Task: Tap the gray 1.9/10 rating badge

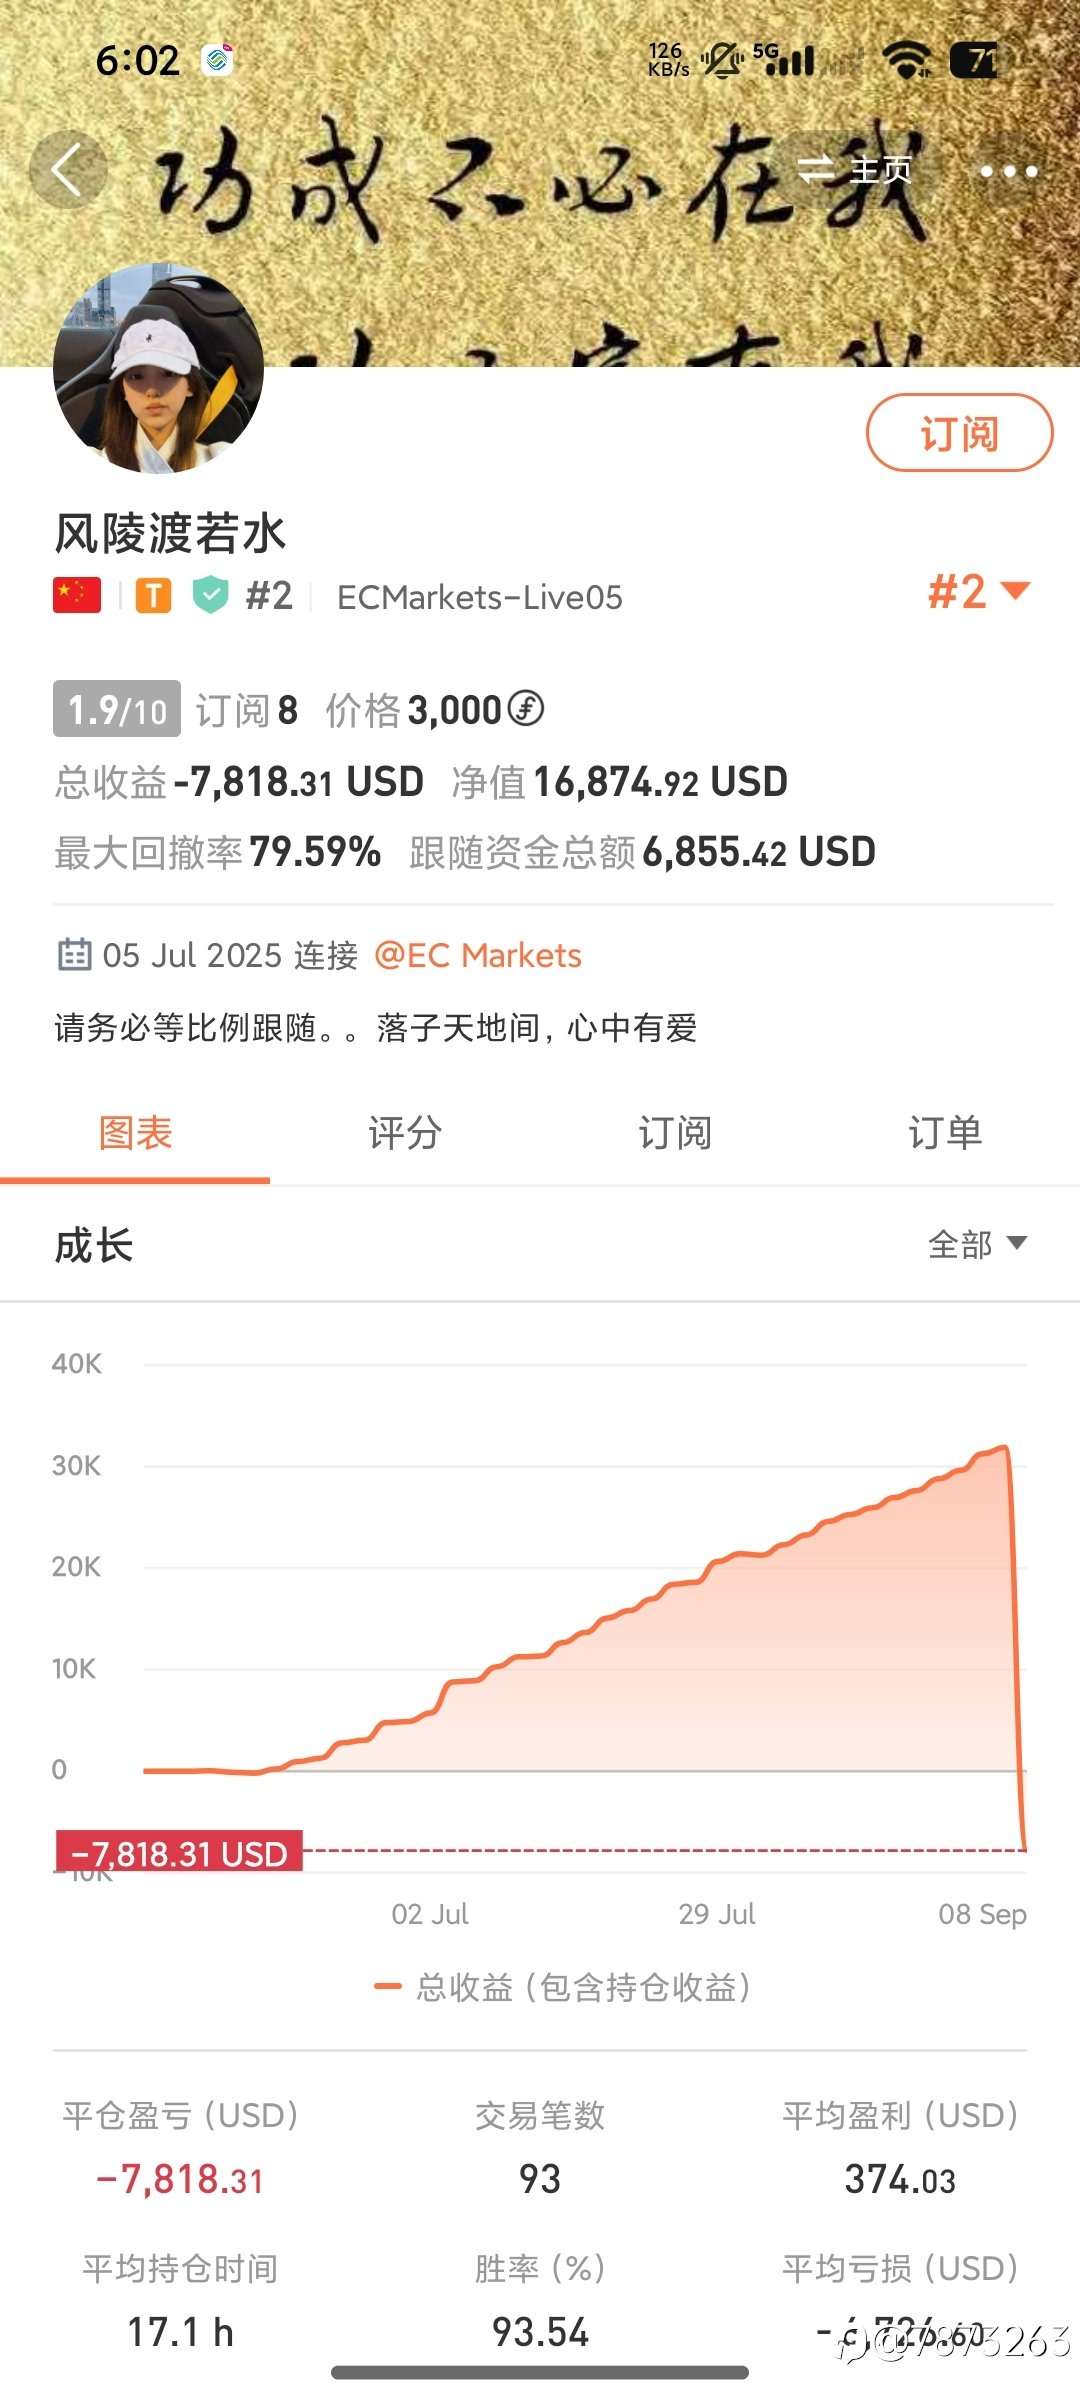Action: pos(116,709)
